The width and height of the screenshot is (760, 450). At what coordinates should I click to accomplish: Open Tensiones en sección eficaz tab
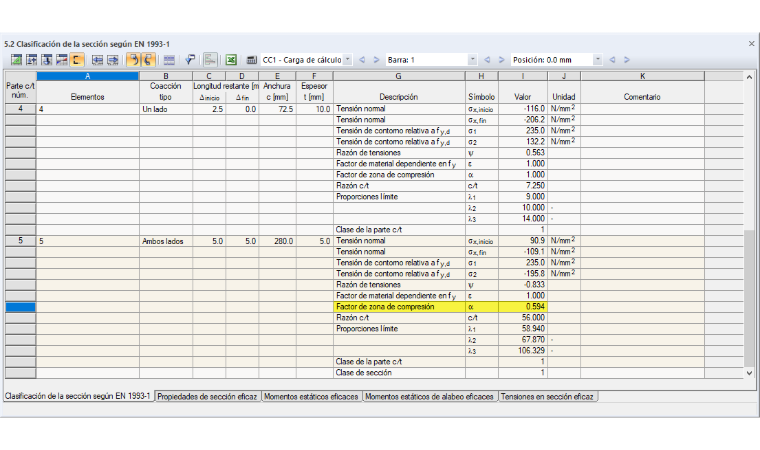[x=547, y=397]
